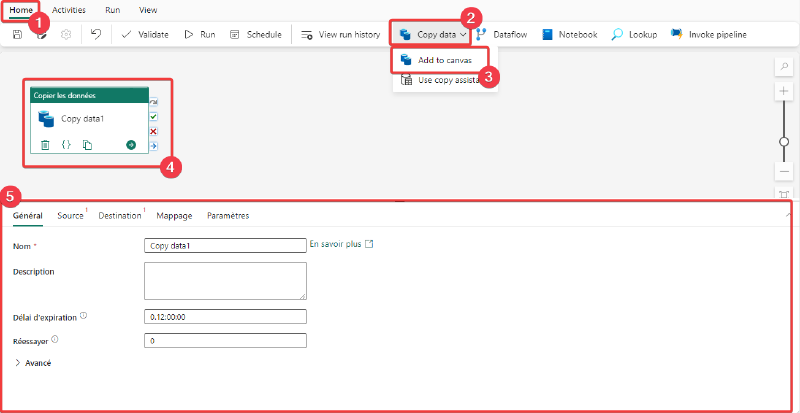Add an Invoke pipeline activity
Viewport: 800px width, 413px height.
point(709,35)
